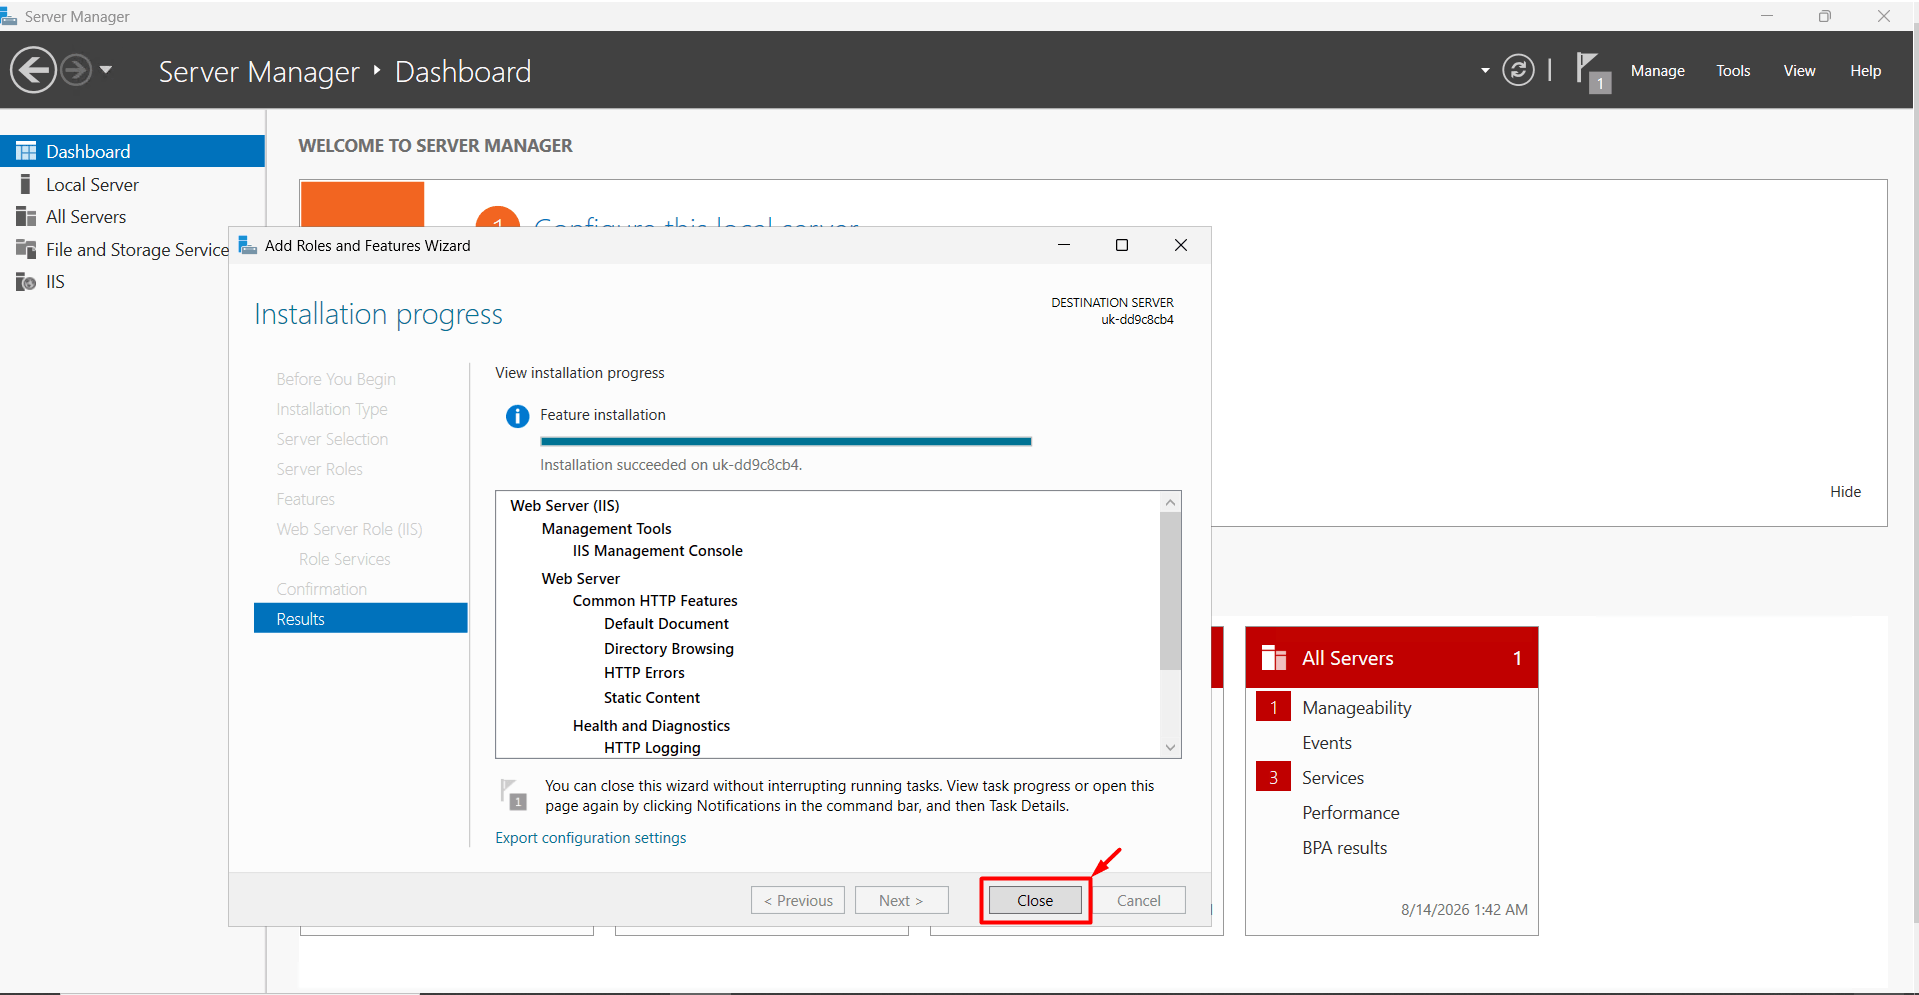Open the Help menu
Screen dimensions: 1919x995
coord(1865,71)
